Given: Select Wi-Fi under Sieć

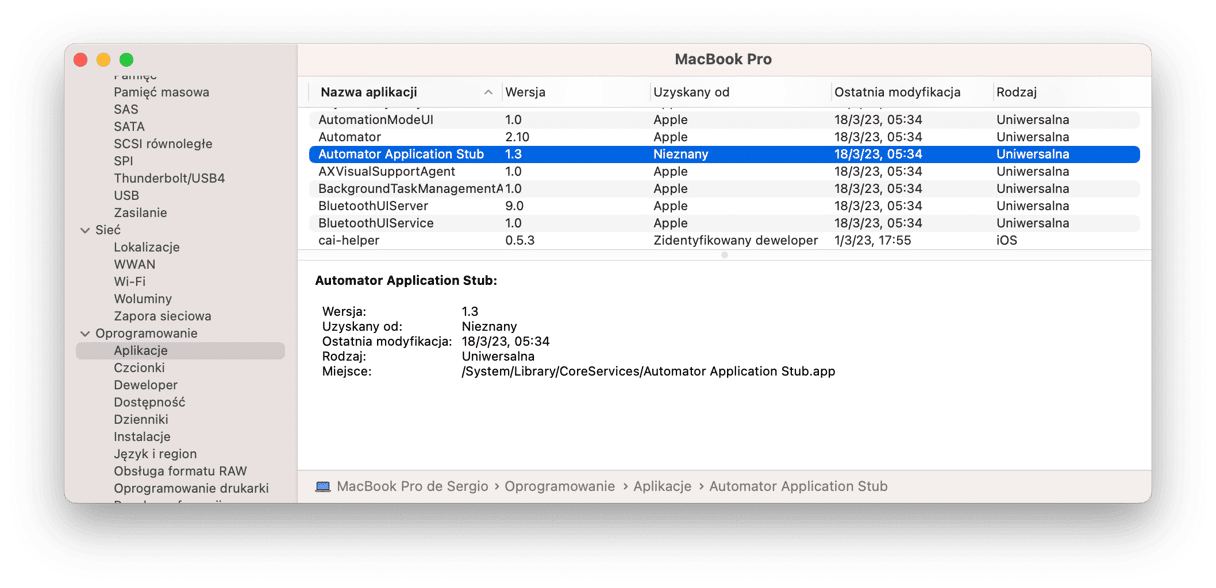Looking at the screenshot, I should 129,282.
